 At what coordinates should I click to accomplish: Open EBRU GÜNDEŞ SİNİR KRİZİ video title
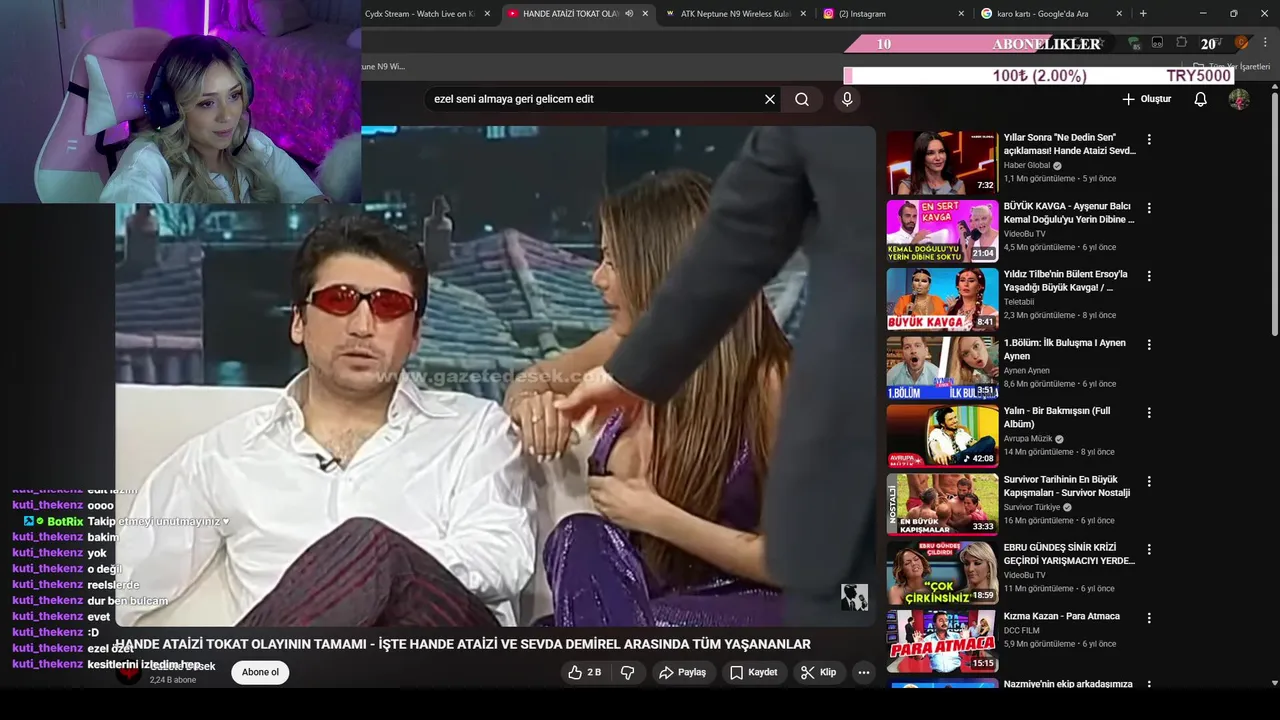click(1069, 554)
